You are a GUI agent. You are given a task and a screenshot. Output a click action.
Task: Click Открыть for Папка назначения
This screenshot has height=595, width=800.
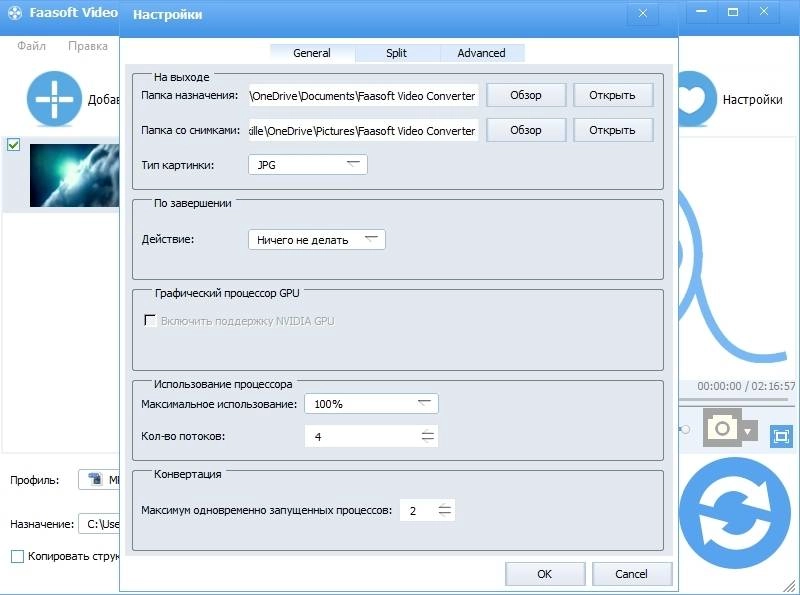612,95
